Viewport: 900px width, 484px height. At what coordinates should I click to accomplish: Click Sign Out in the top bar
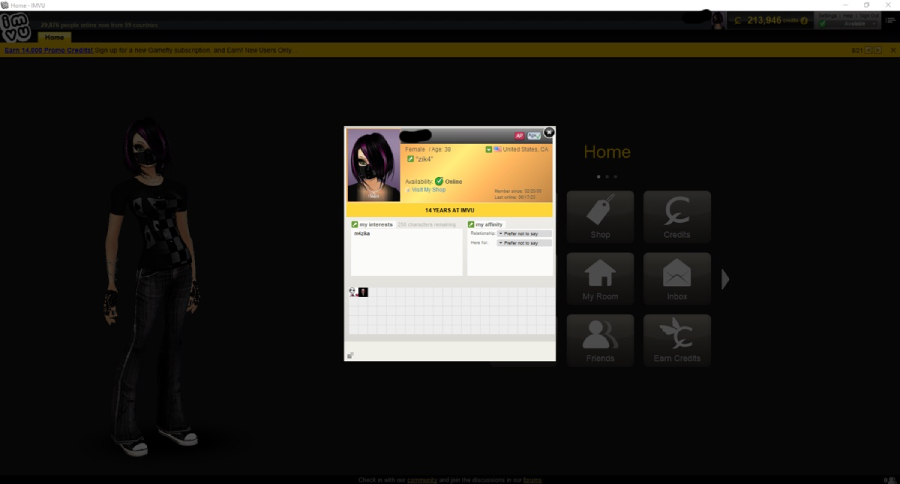click(868, 16)
